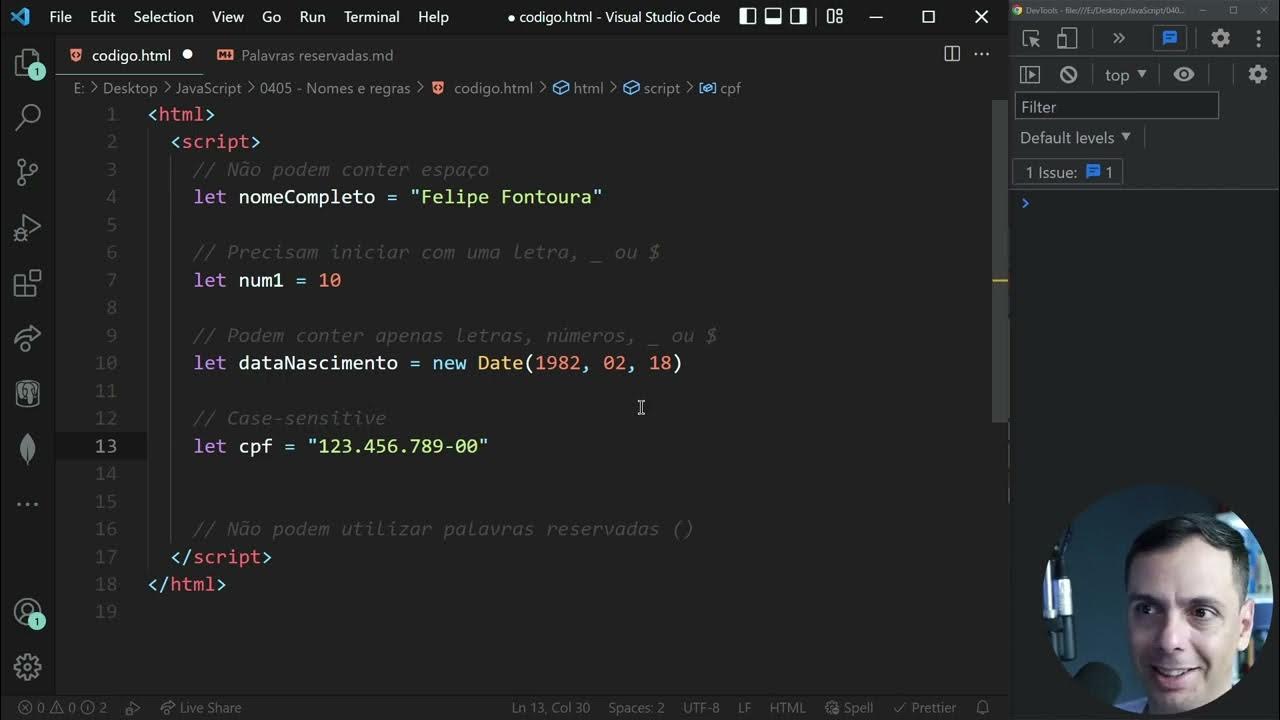Open the top context dropdown
The width and height of the screenshot is (1280, 720).
pos(1126,75)
